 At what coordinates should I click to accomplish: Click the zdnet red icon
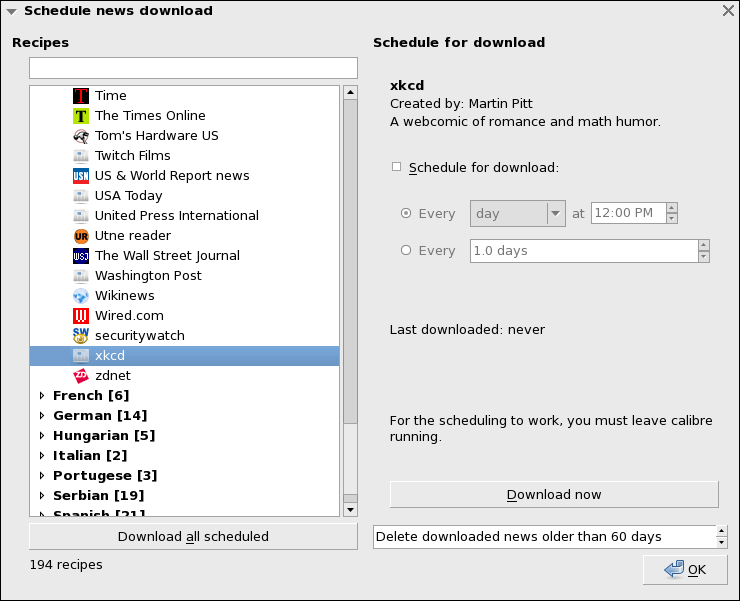[81, 375]
